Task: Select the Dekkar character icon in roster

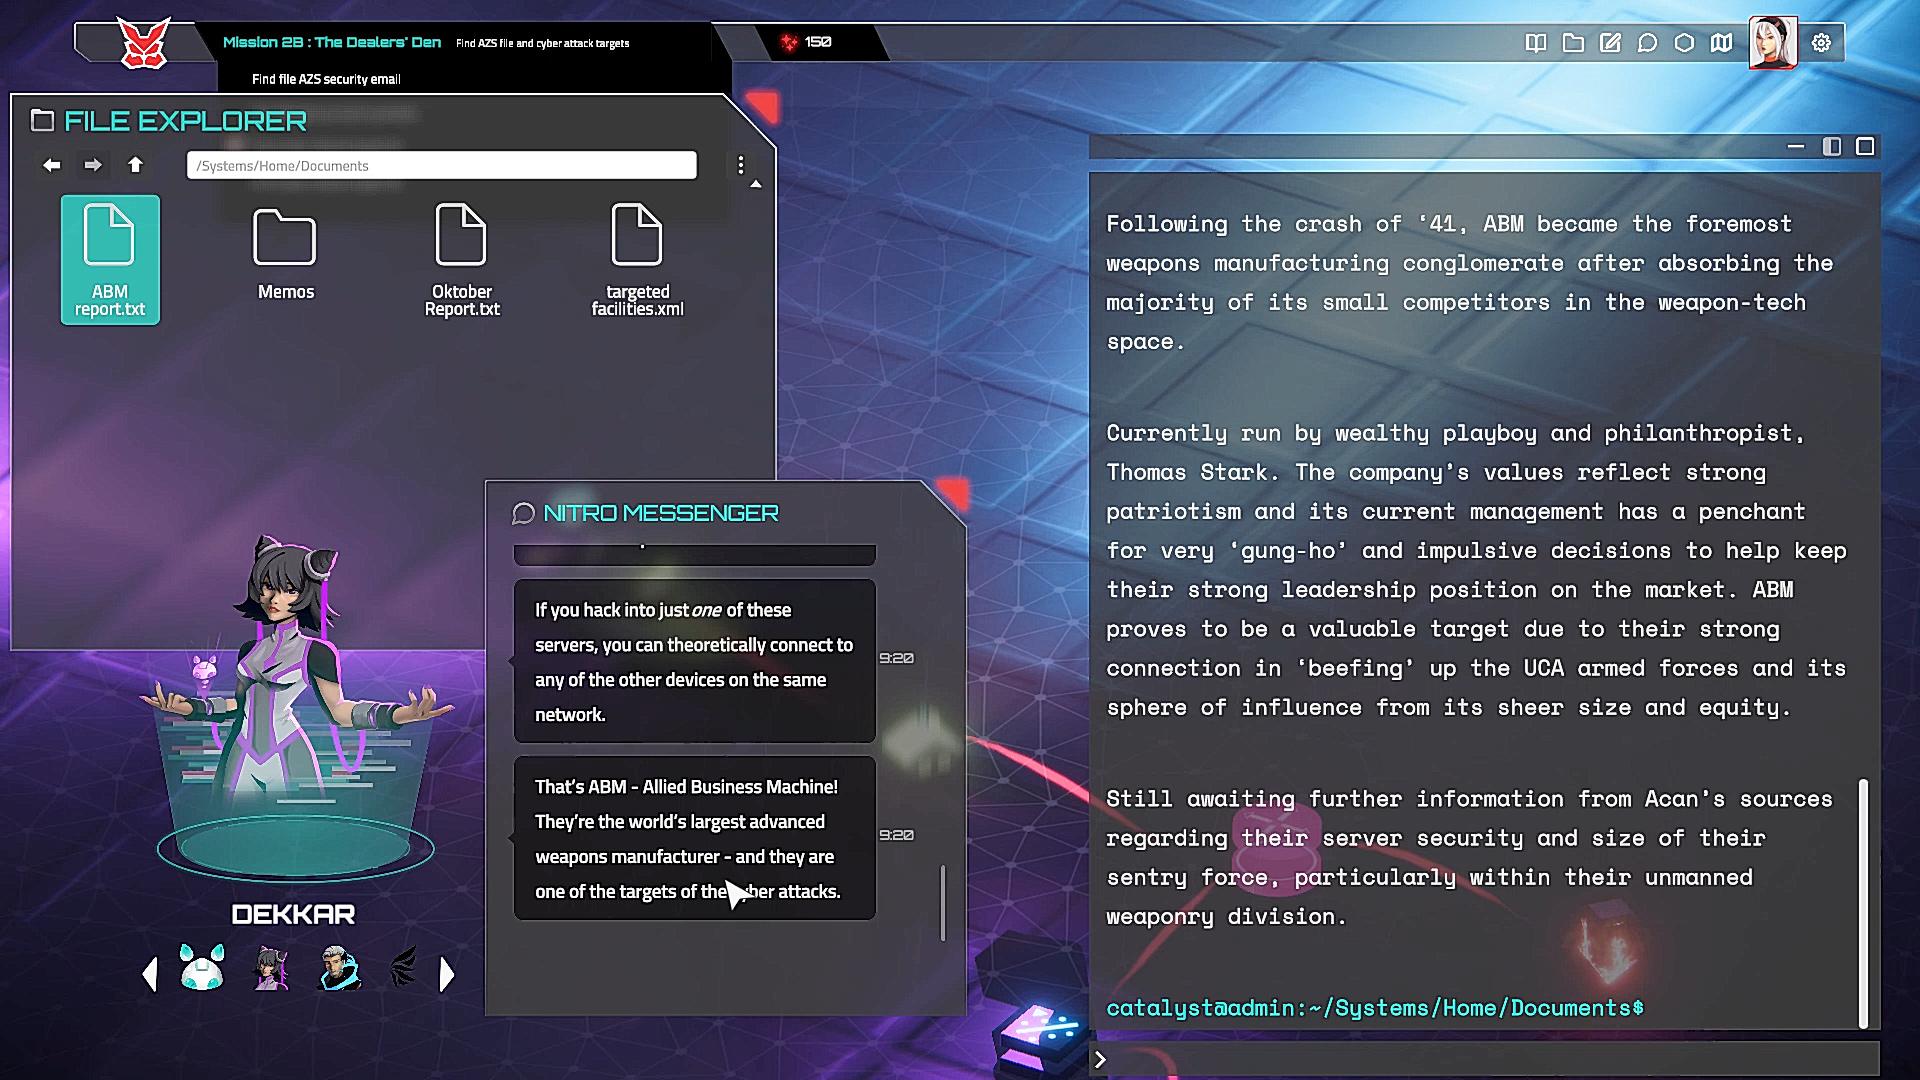Action: 270,967
